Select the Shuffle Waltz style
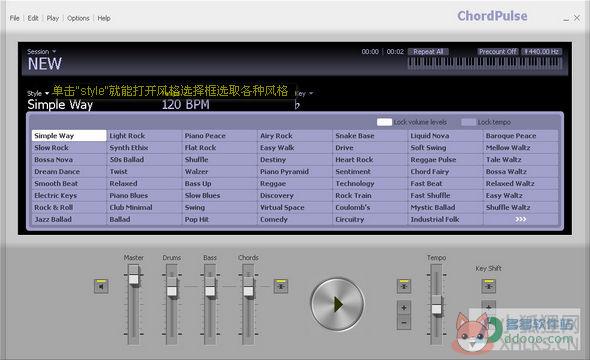 point(520,207)
